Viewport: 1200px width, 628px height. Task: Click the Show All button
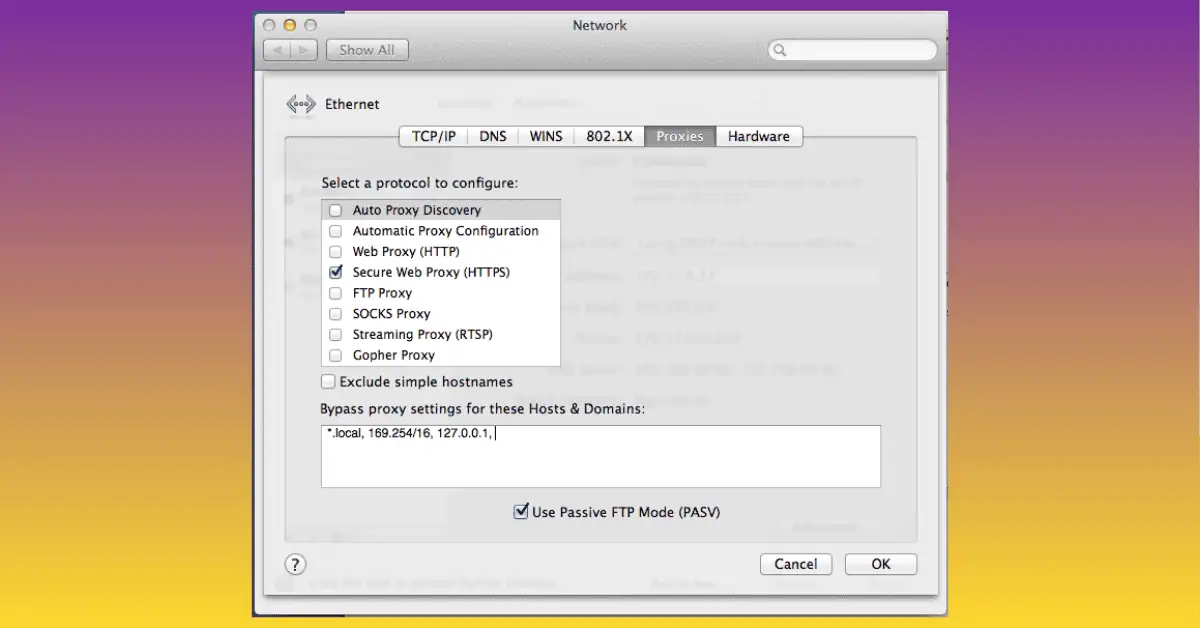coord(366,49)
